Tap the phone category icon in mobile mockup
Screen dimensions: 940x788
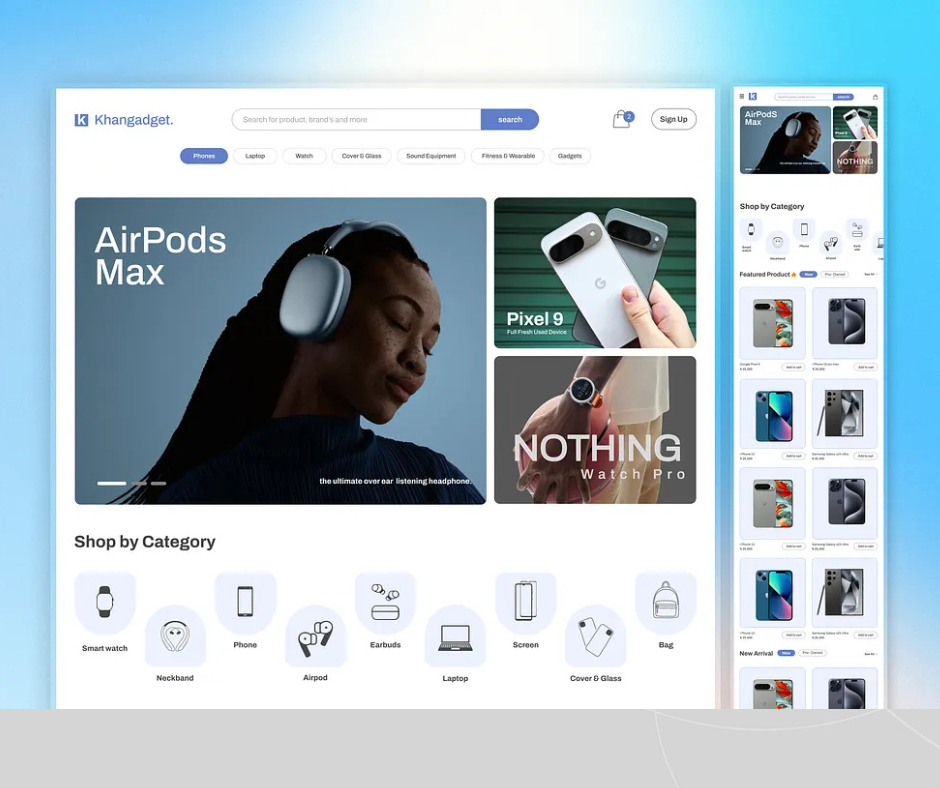click(x=804, y=230)
